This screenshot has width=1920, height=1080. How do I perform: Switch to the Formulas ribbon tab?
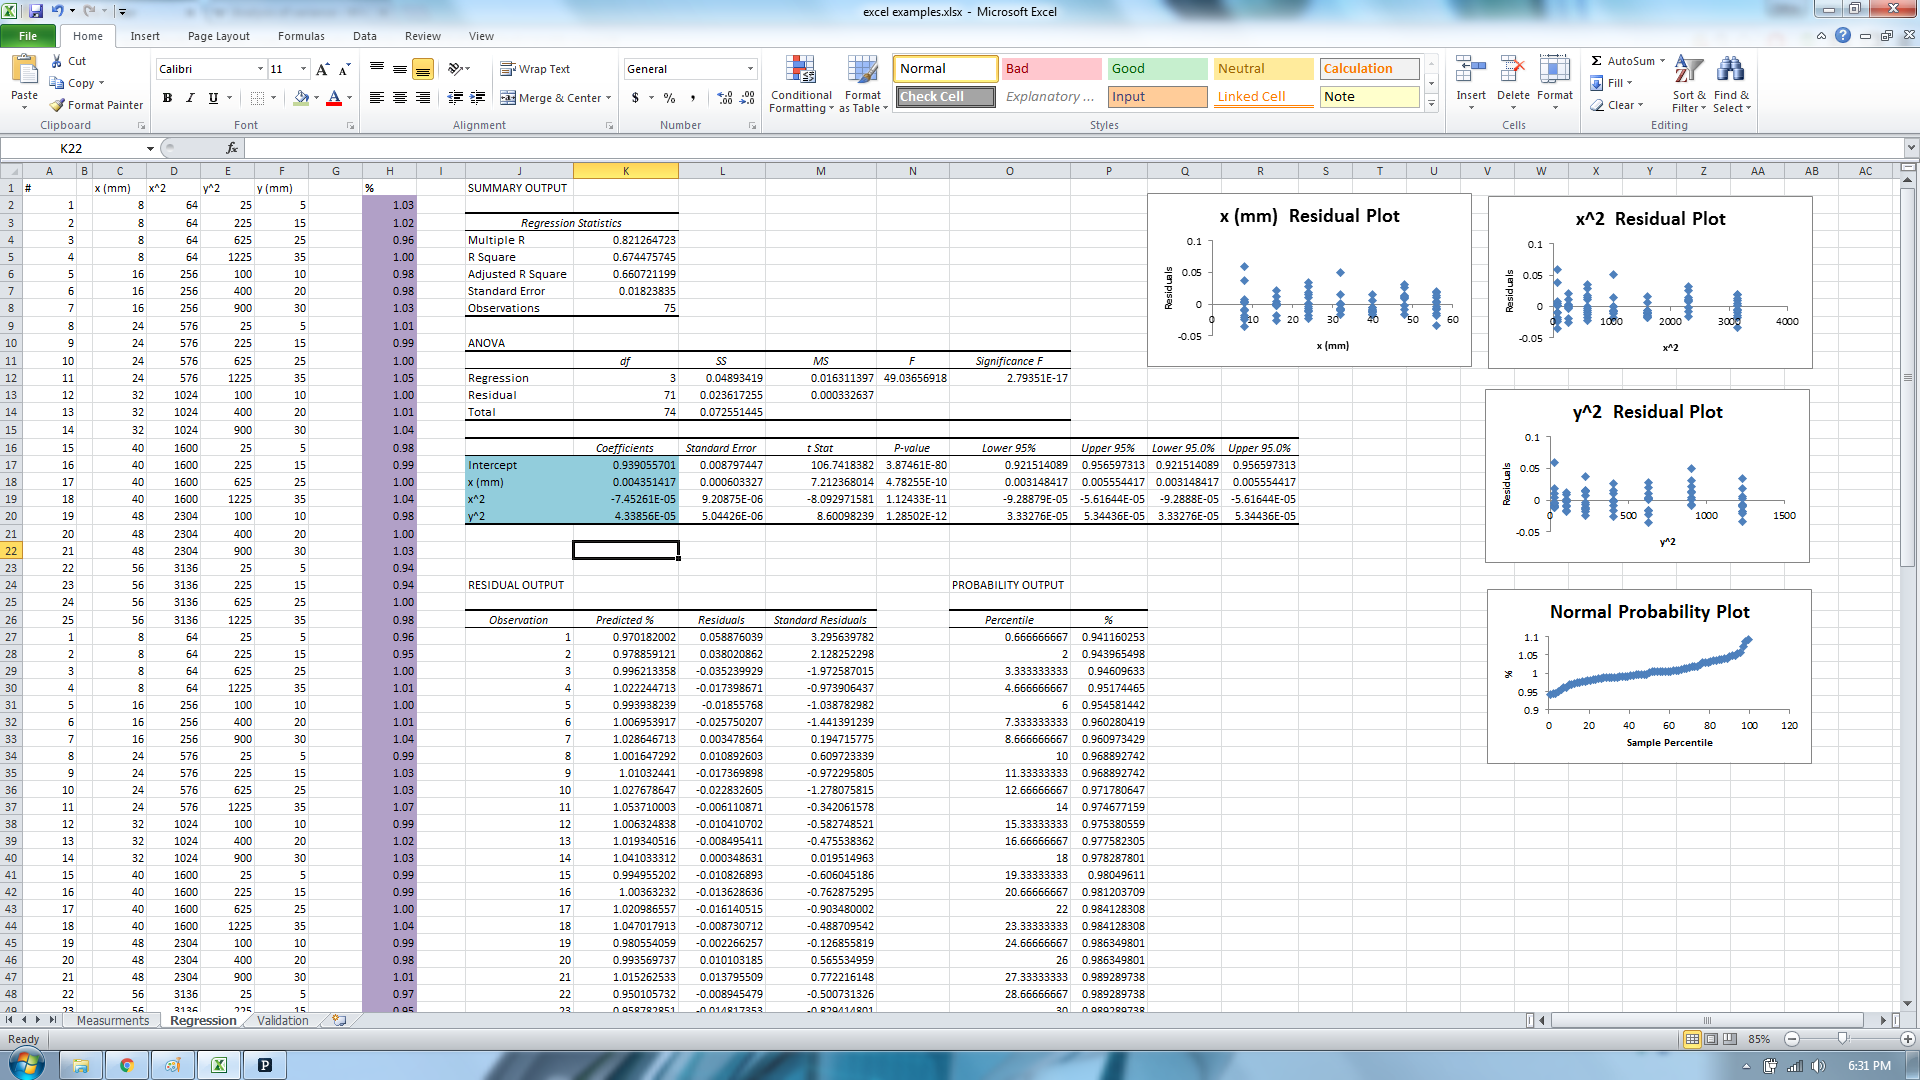301,36
